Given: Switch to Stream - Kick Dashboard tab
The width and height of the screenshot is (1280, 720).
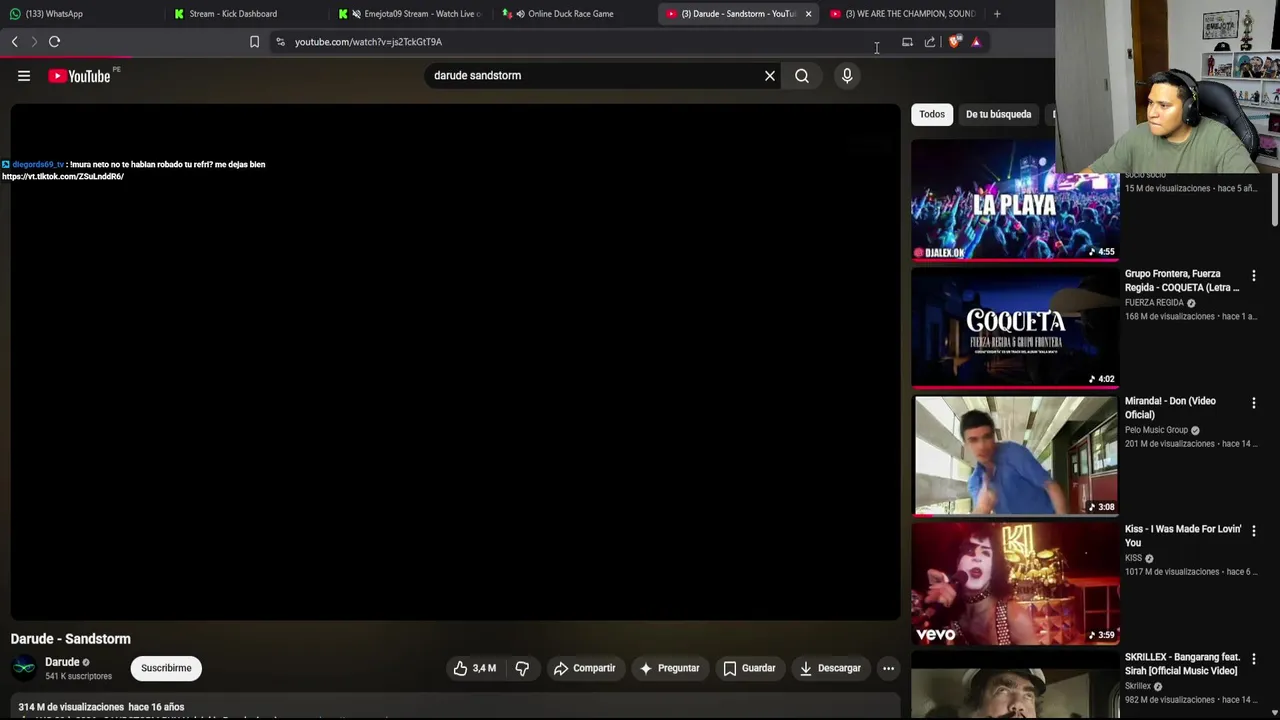Looking at the screenshot, I should (245, 14).
